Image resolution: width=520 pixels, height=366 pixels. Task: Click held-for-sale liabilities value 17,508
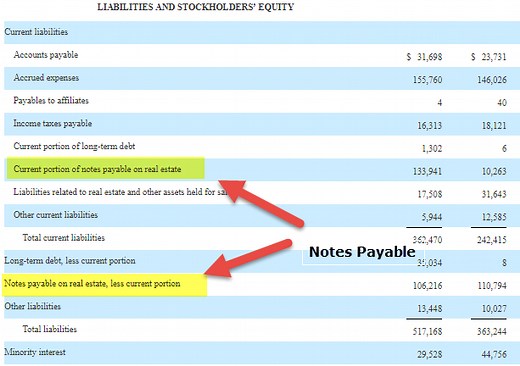pos(430,194)
